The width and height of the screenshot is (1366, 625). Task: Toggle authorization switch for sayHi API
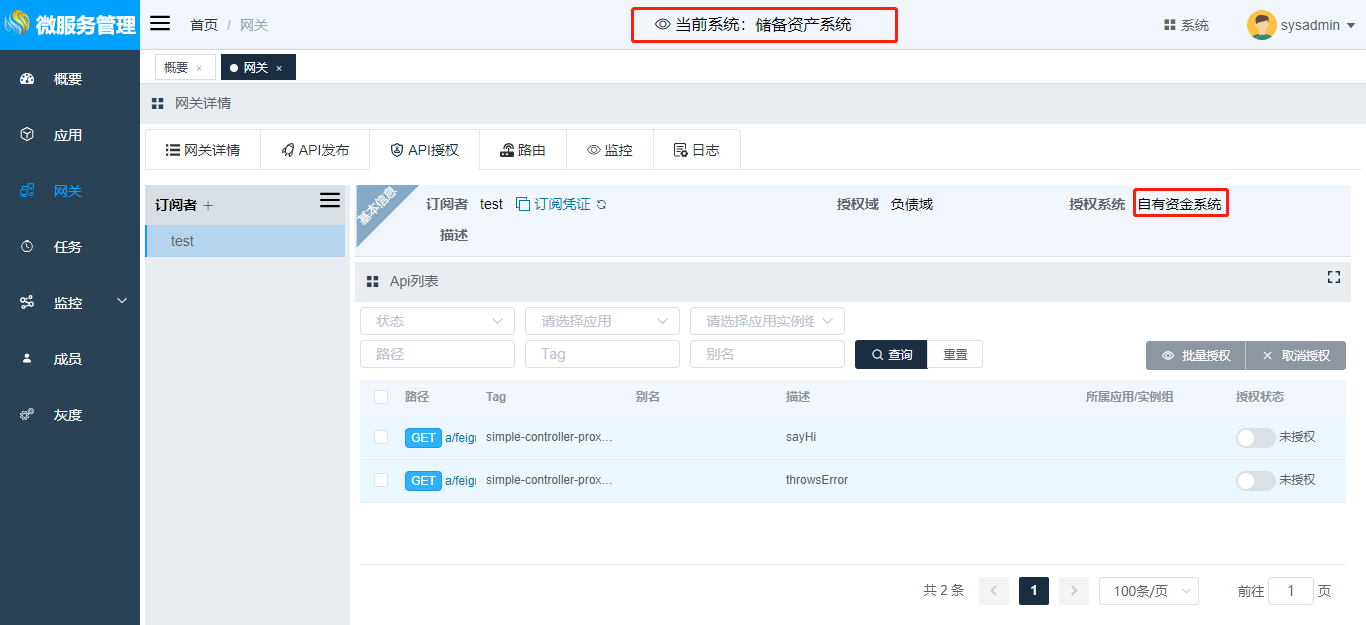click(x=1255, y=437)
